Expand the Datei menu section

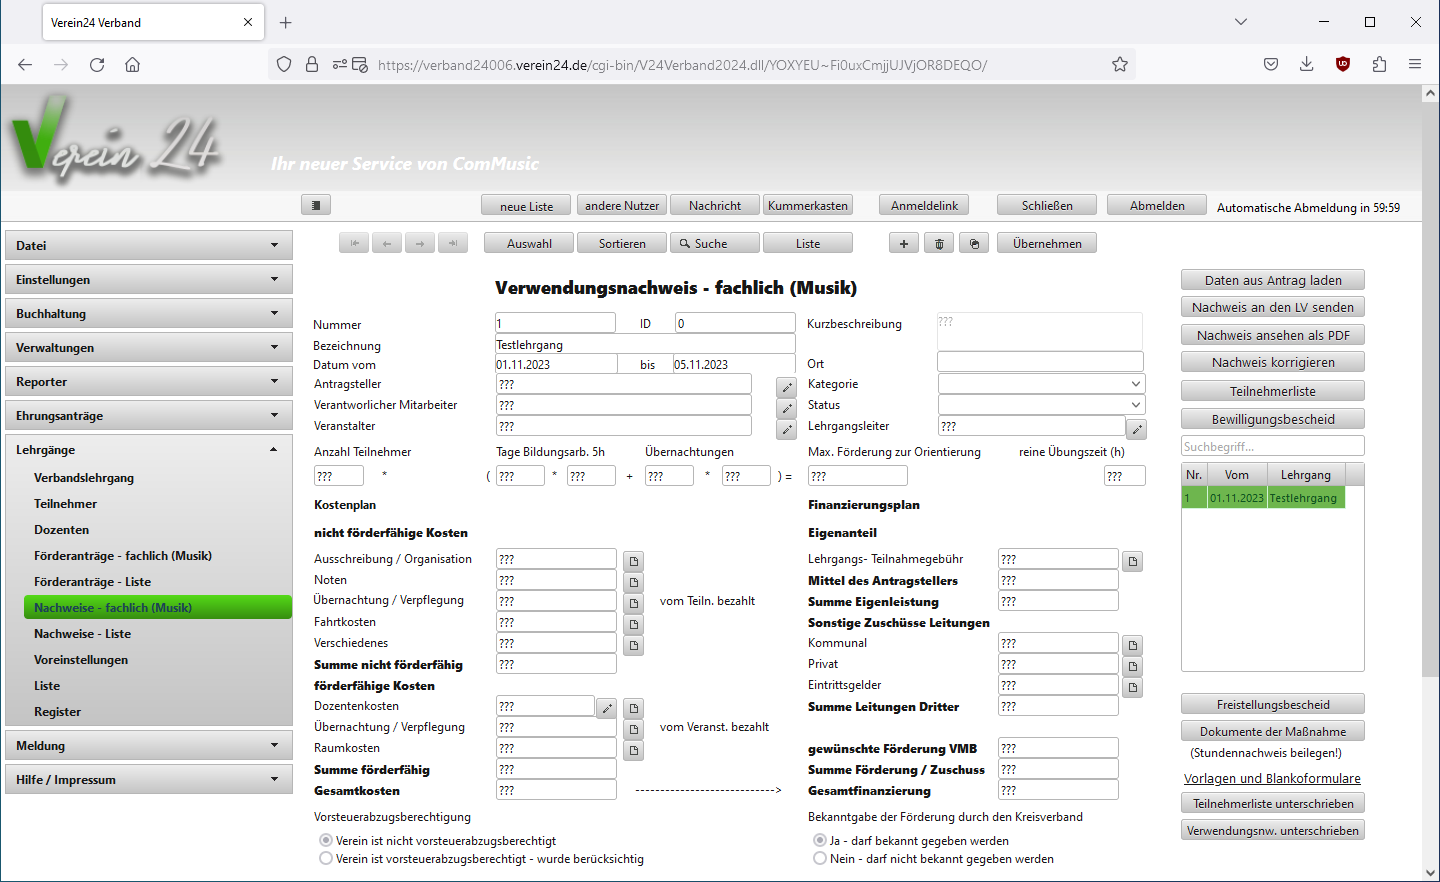(x=149, y=245)
